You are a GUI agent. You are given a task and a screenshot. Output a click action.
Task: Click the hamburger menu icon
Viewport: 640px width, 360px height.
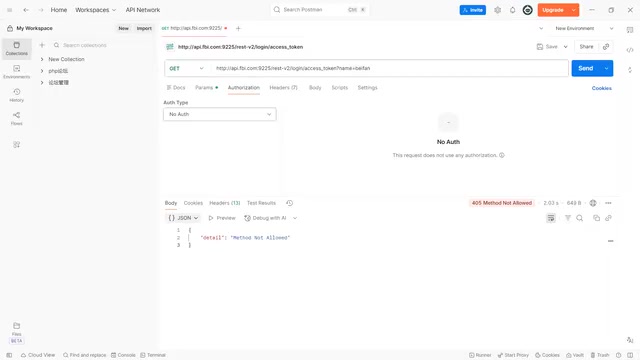tap(9, 10)
